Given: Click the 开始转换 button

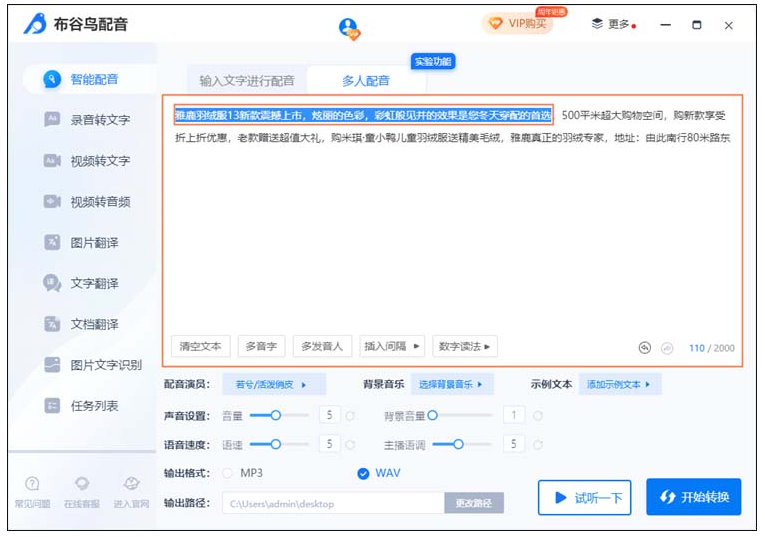Looking at the screenshot, I should pos(693,497).
